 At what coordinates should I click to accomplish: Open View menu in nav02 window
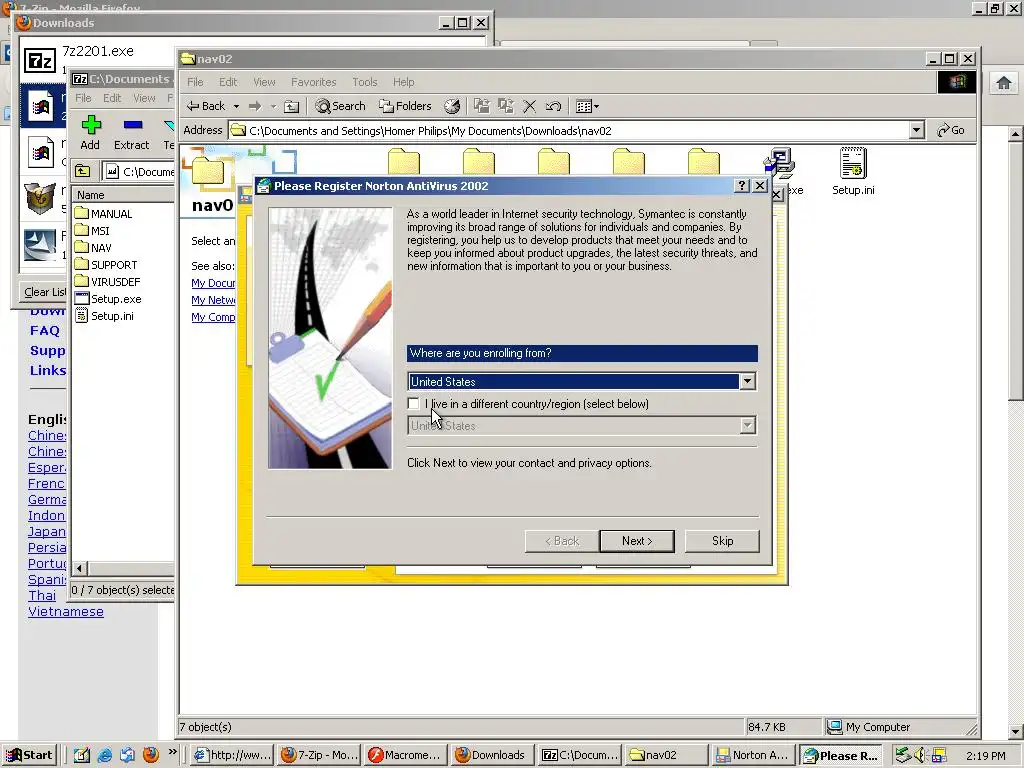coord(264,82)
